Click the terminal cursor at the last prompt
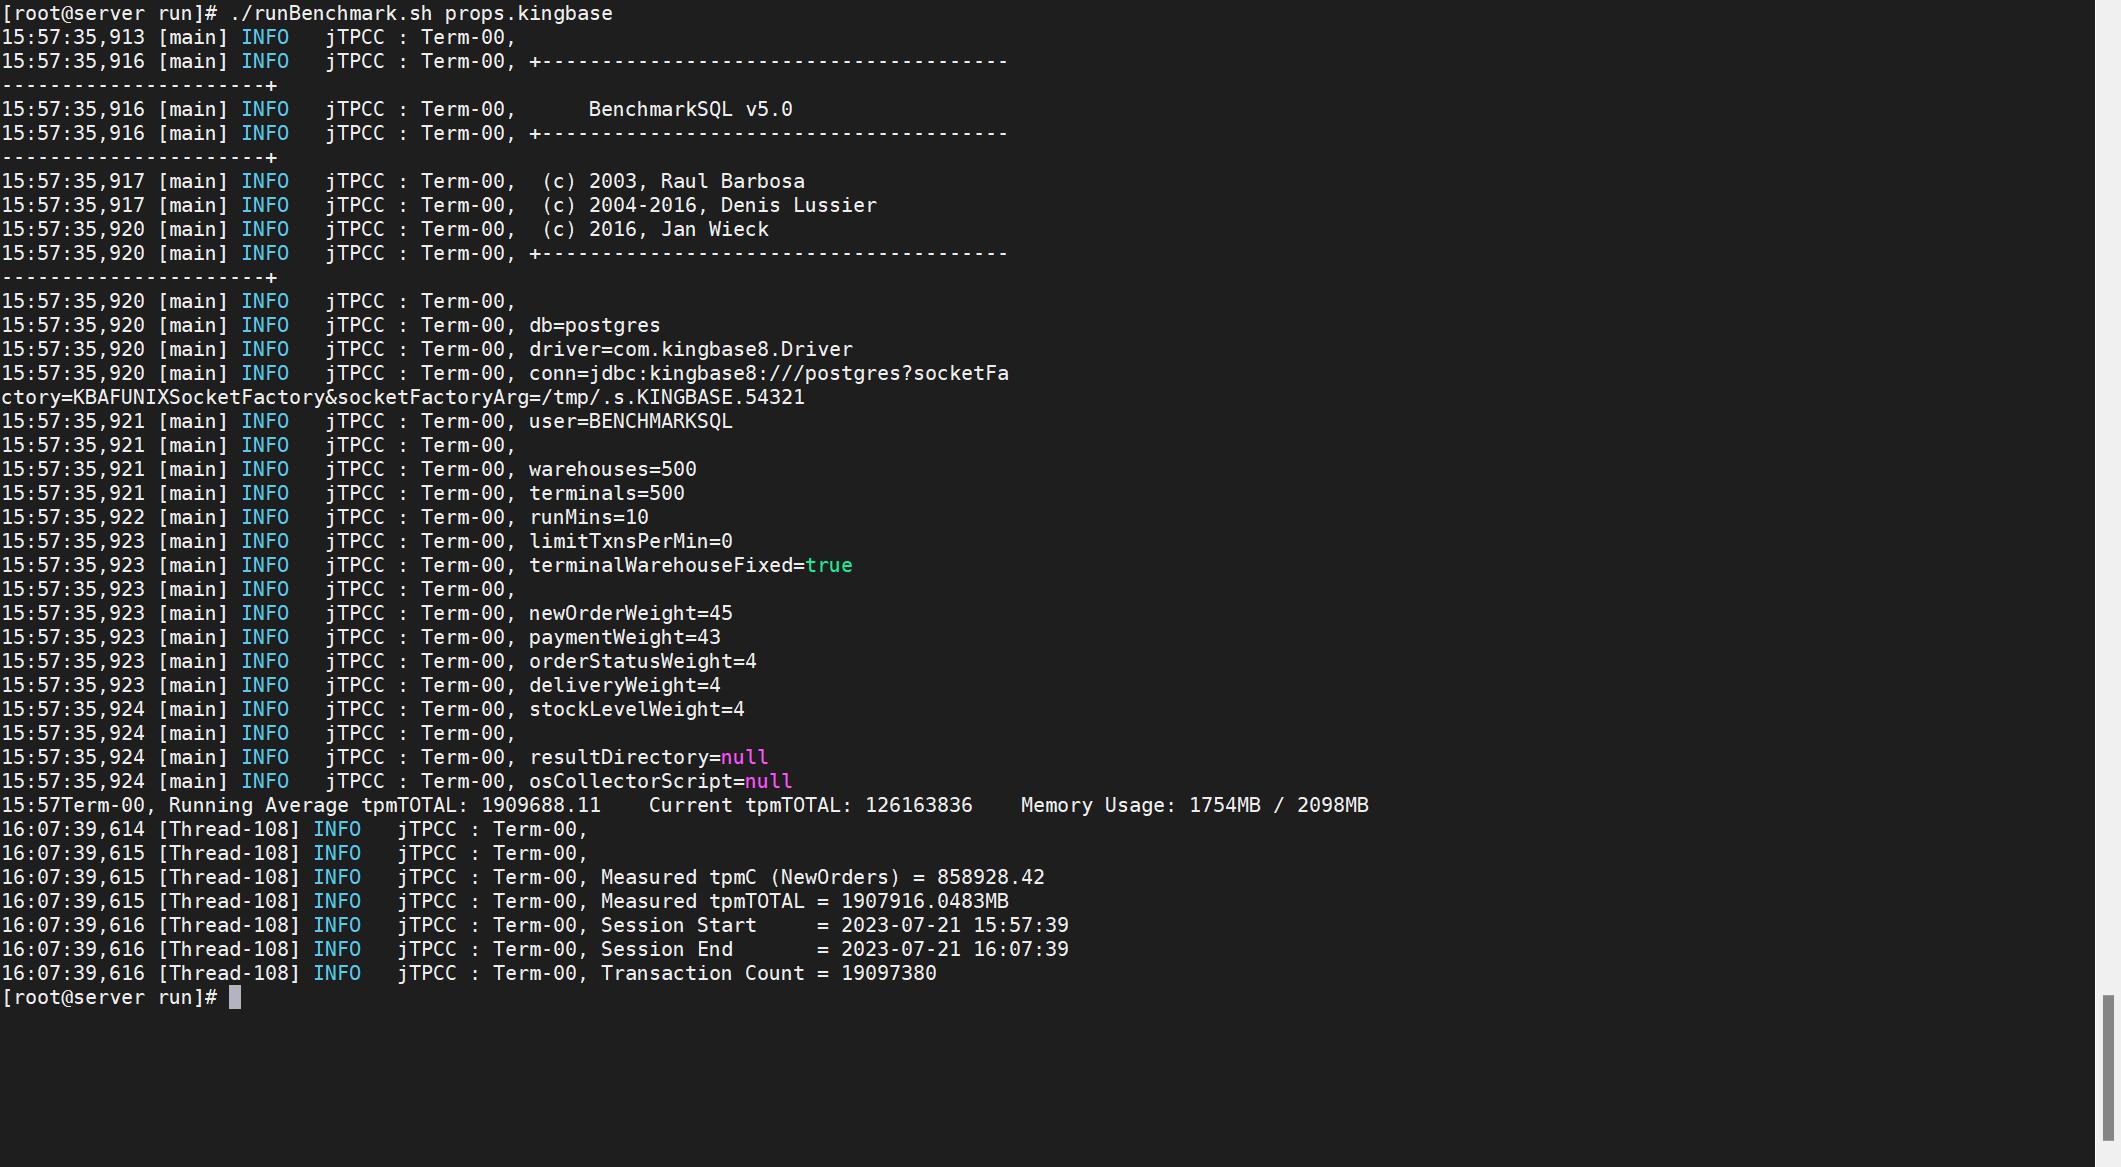The width and height of the screenshot is (2121, 1167). click(235, 997)
